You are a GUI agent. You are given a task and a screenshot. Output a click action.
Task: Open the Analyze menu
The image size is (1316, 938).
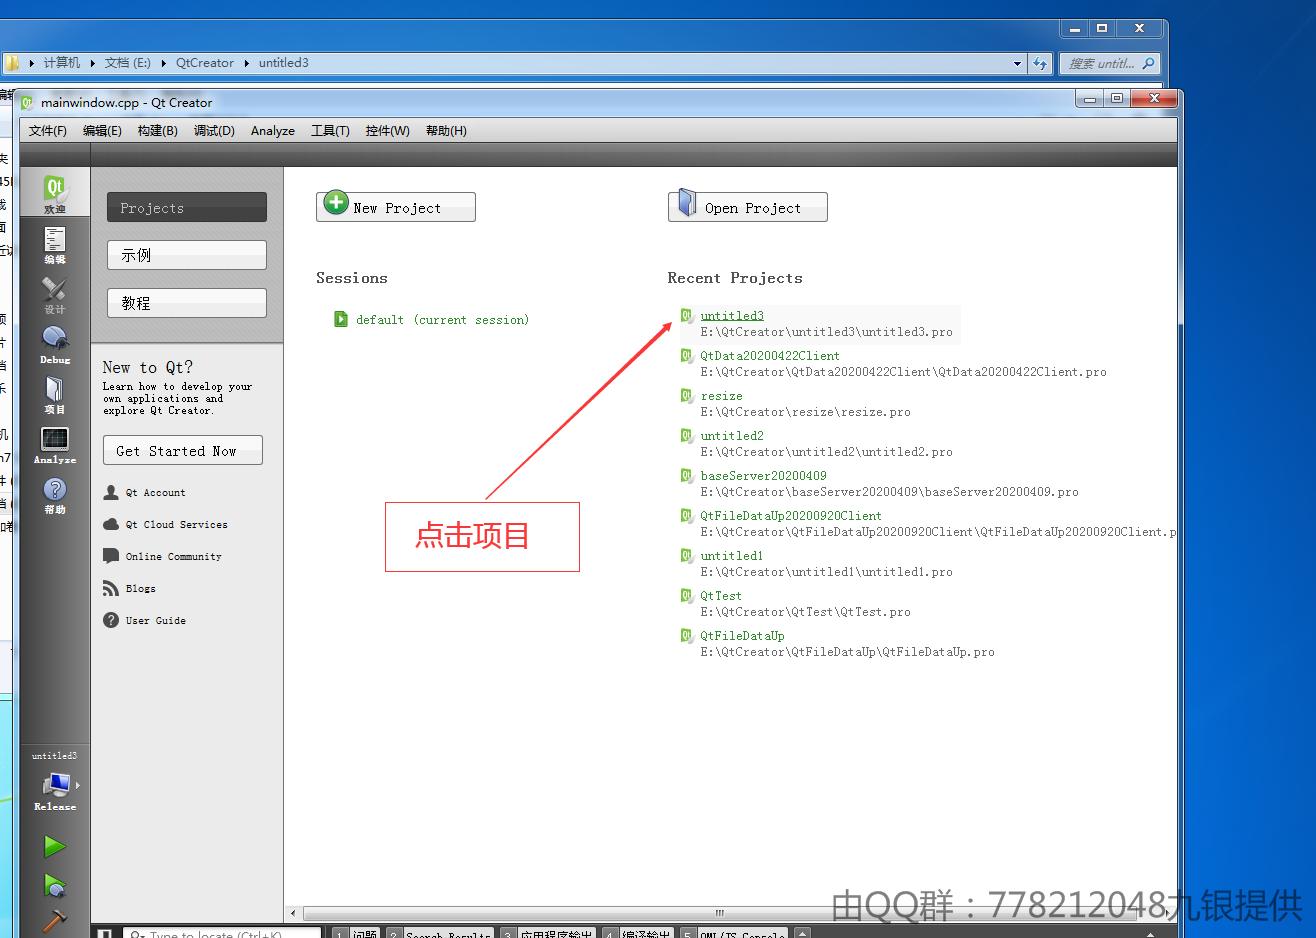[273, 131]
